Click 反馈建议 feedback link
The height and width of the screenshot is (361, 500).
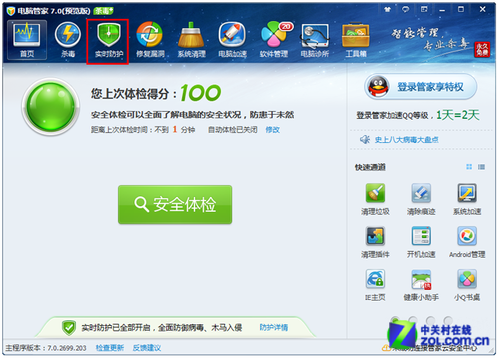click(x=147, y=348)
